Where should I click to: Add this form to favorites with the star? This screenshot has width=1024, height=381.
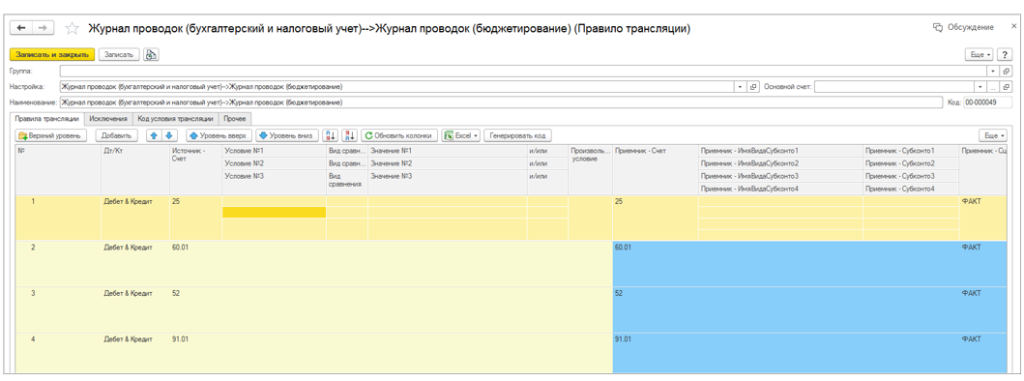pos(73,28)
